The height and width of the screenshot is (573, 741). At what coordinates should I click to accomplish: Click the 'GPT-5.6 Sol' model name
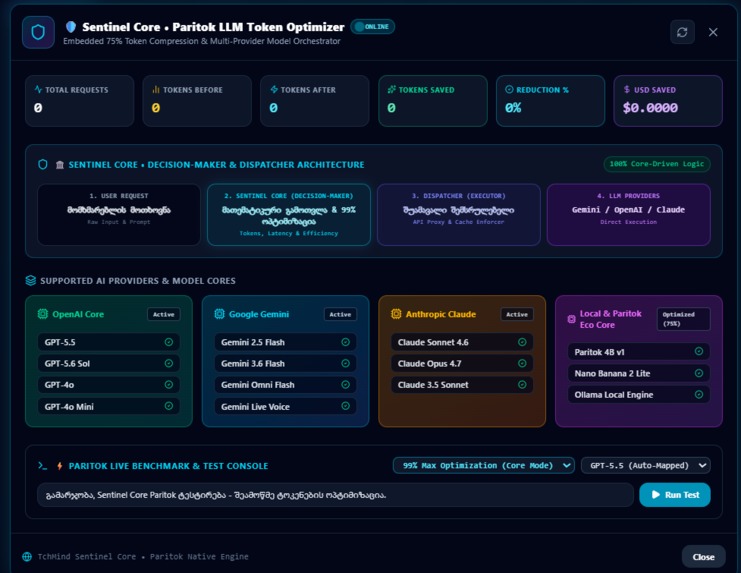click(x=67, y=363)
